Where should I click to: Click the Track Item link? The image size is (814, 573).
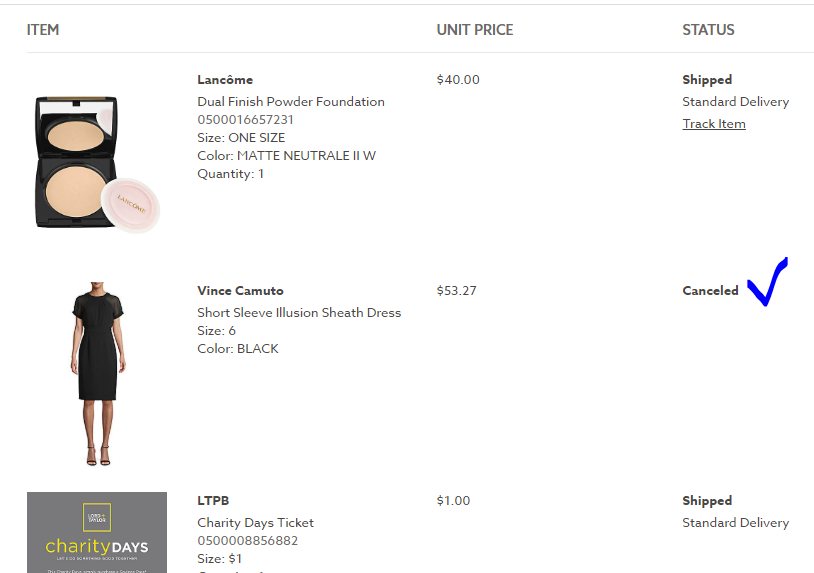713,124
